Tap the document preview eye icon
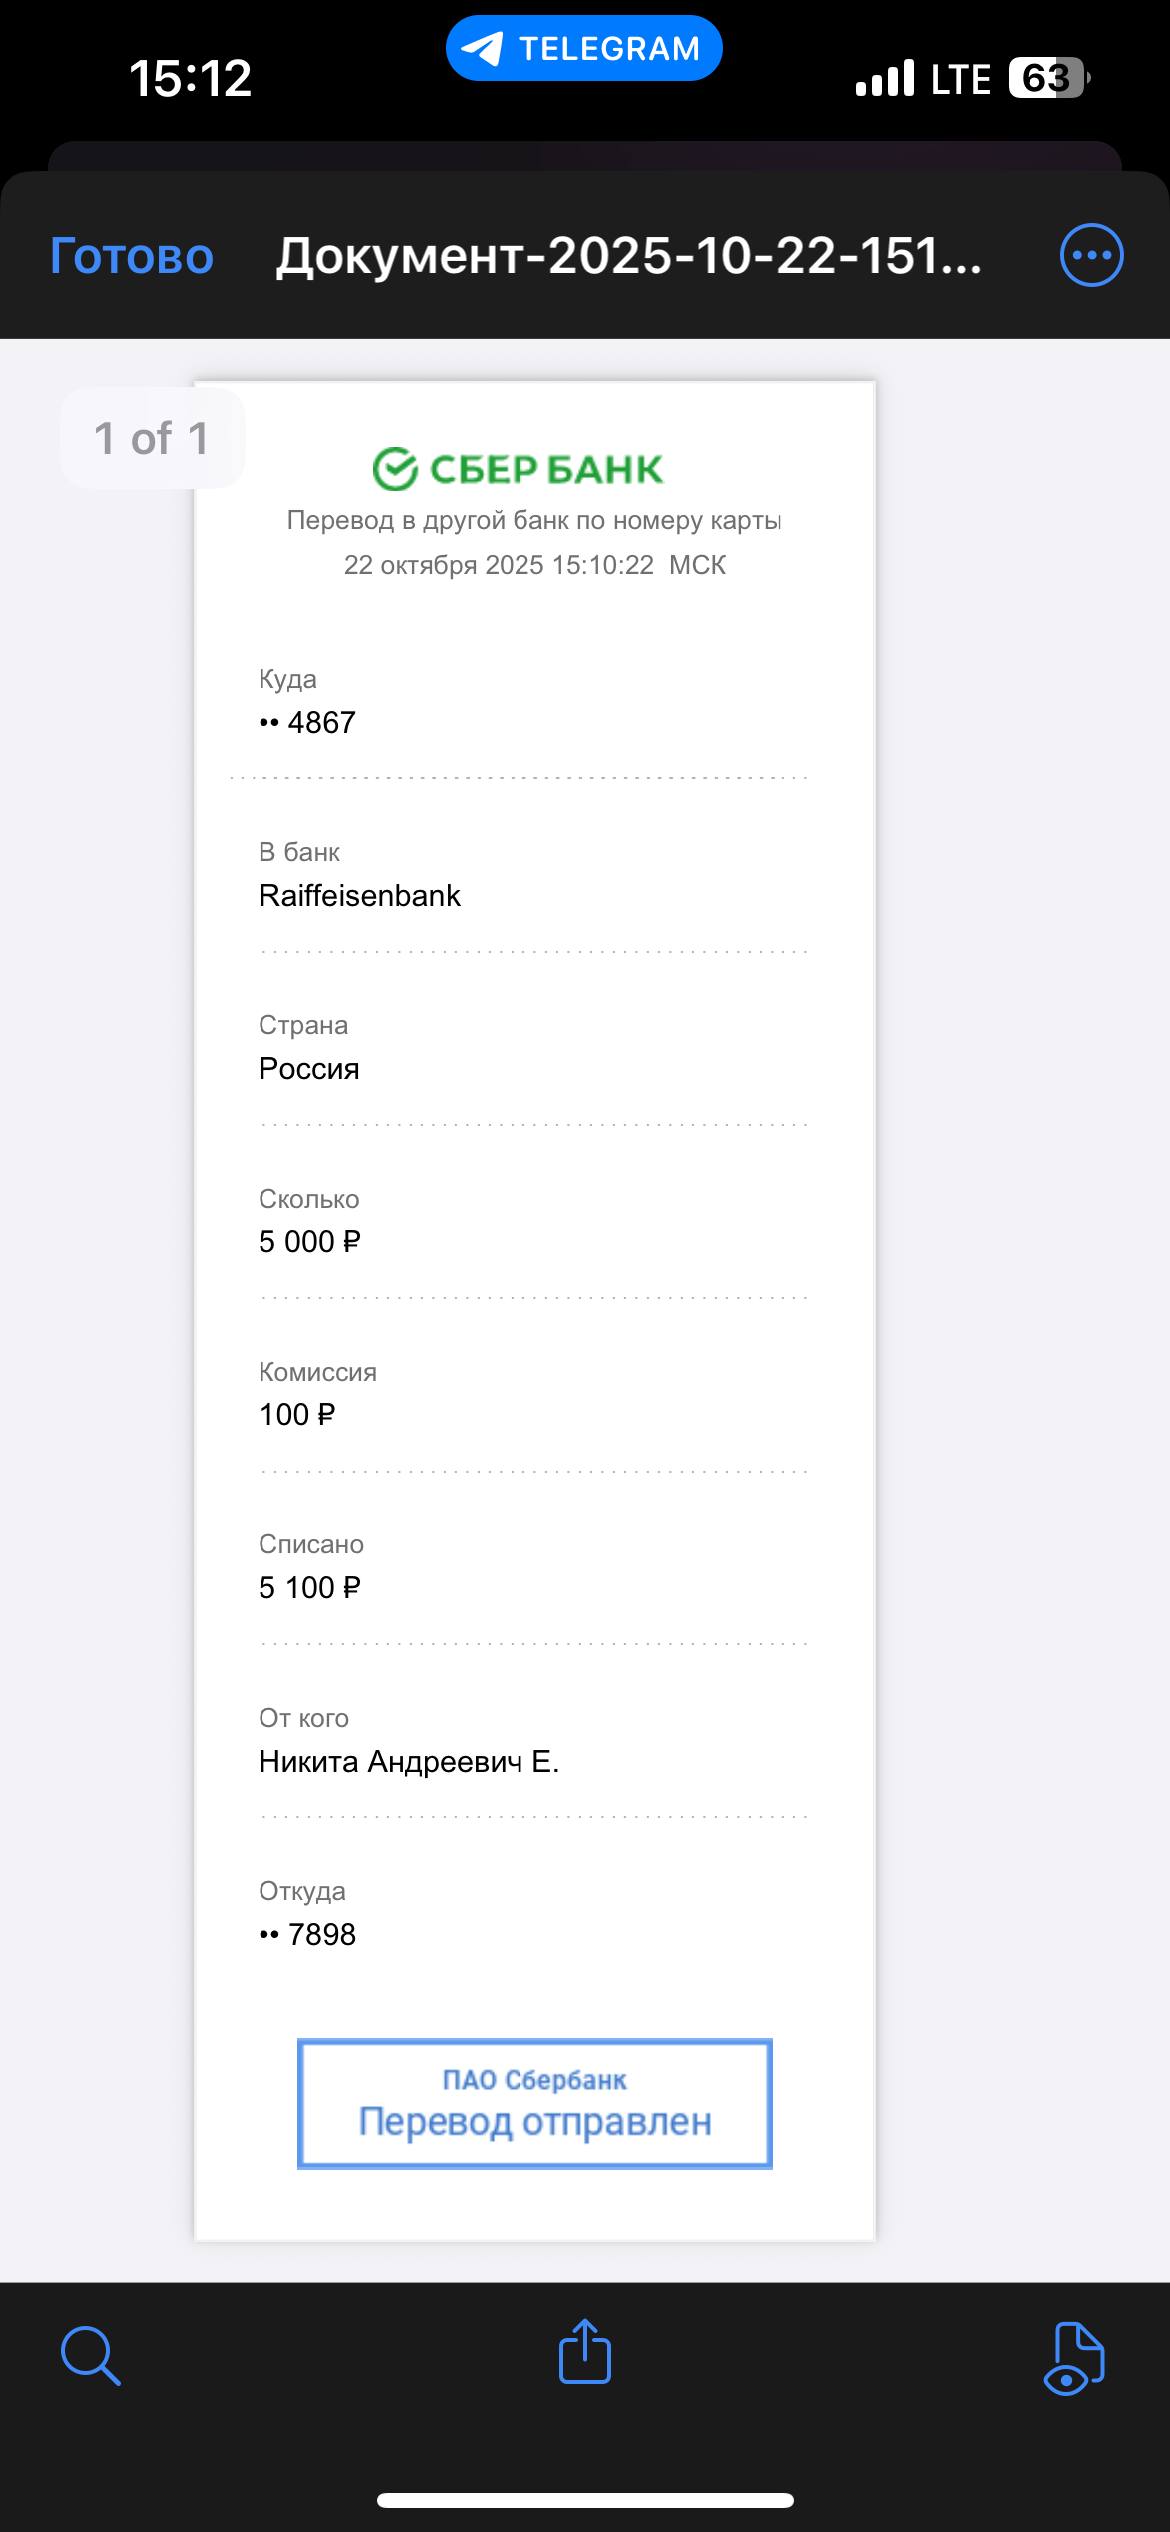1170x2532 pixels. 1073,2358
